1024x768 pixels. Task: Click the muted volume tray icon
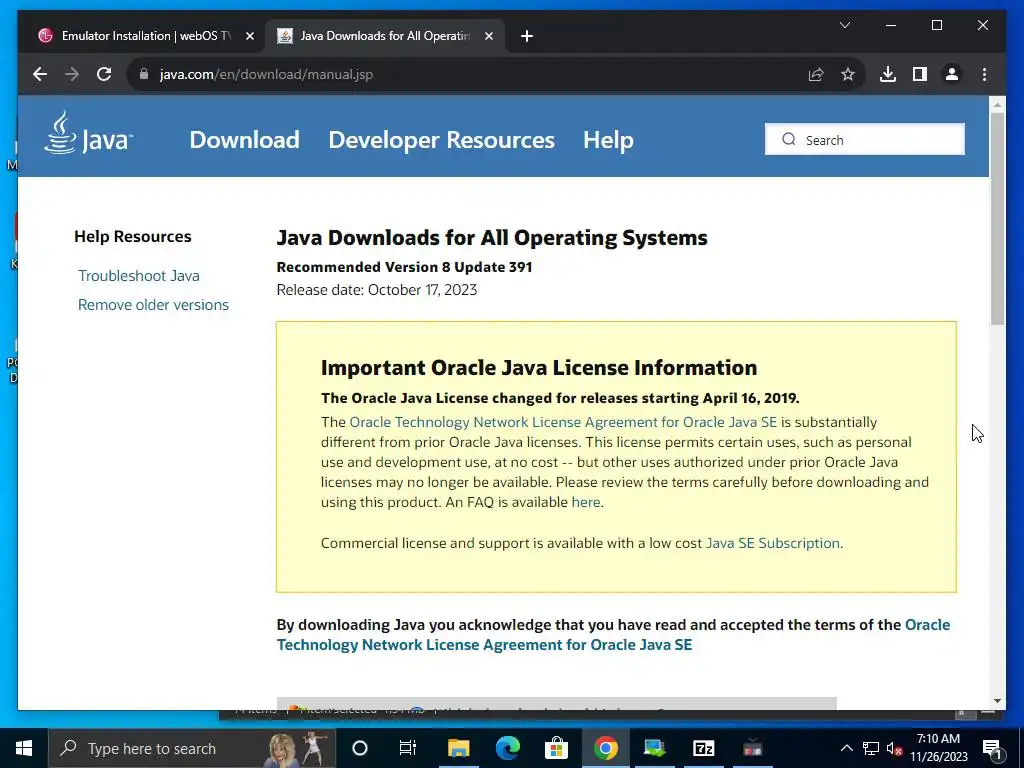894,748
